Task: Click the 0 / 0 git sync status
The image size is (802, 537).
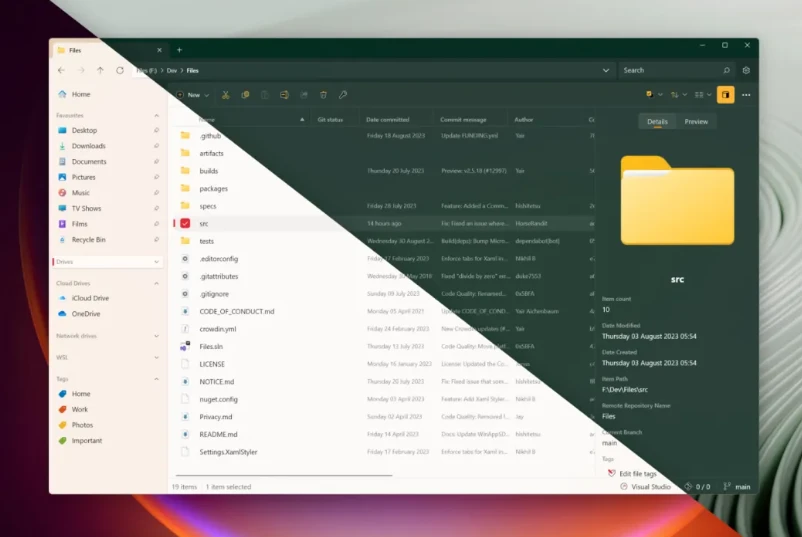Action: [697, 486]
